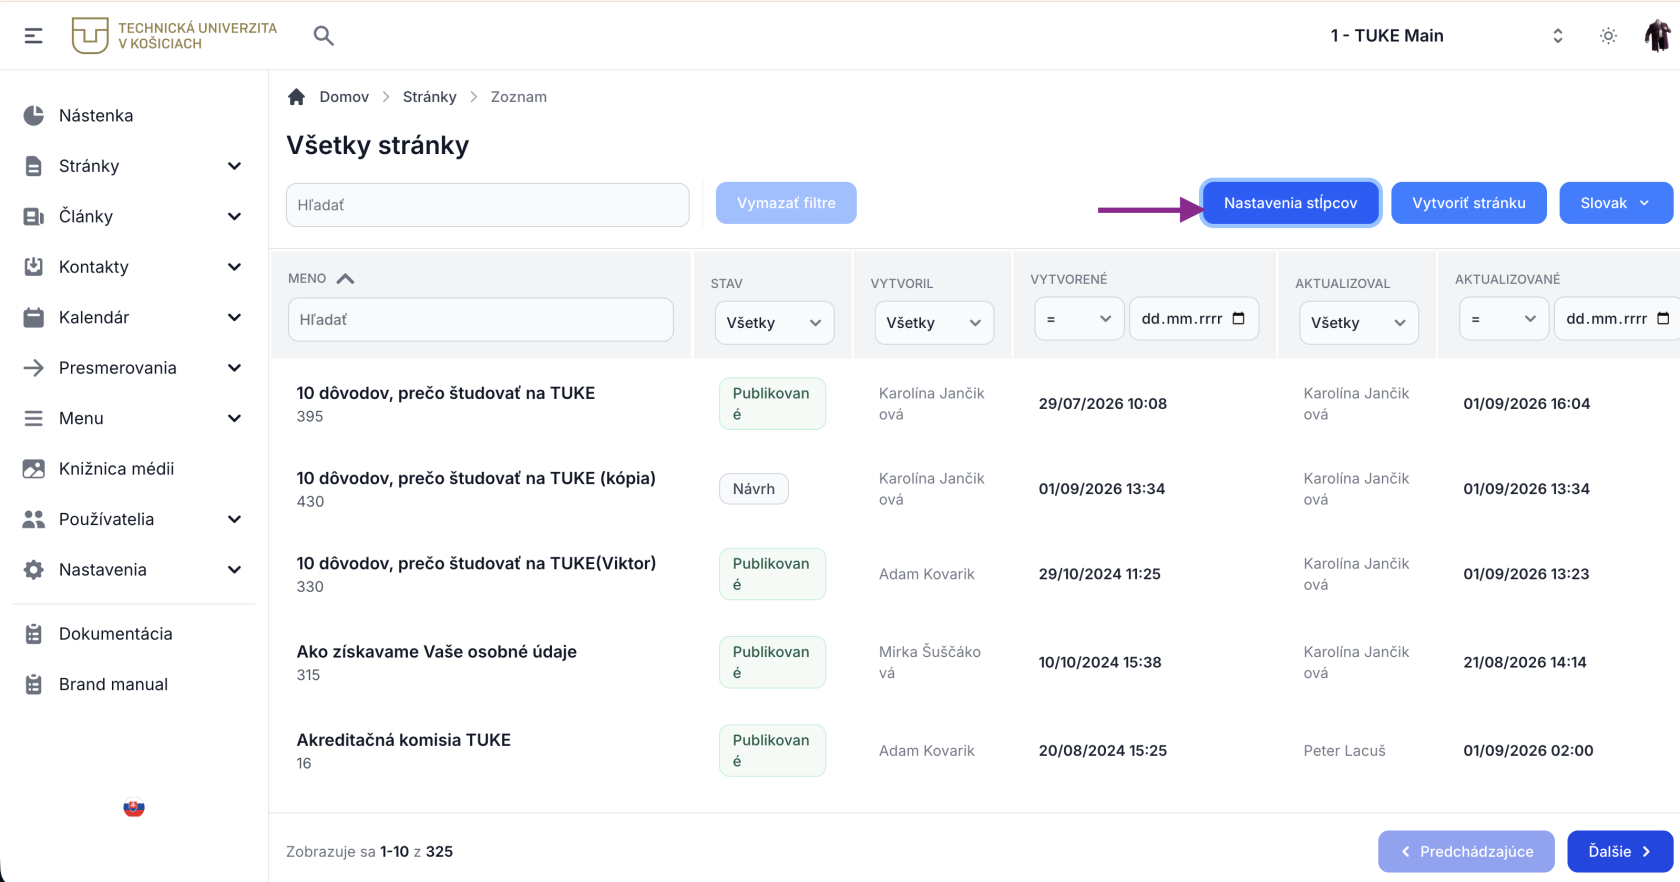Open the Akreditačná komisia TUKE page row

[x=404, y=740]
